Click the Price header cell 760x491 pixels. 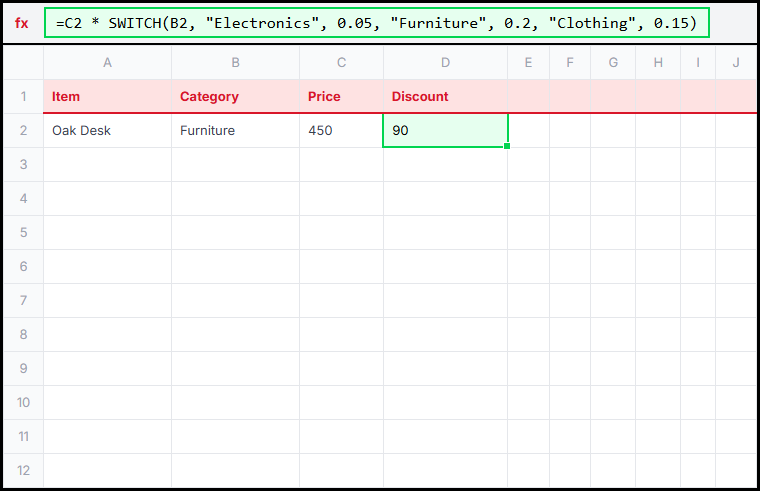click(341, 97)
